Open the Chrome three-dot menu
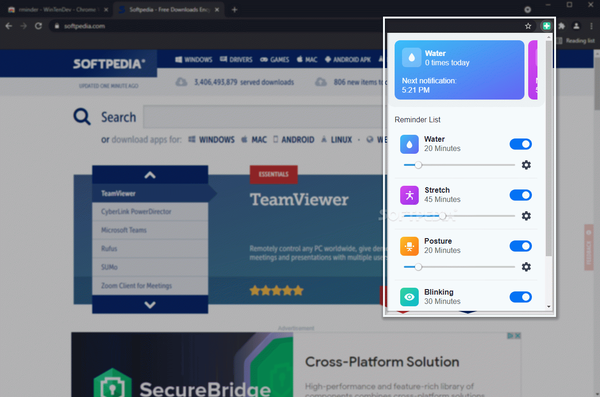The width and height of the screenshot is (600, 397). (591, 26)
